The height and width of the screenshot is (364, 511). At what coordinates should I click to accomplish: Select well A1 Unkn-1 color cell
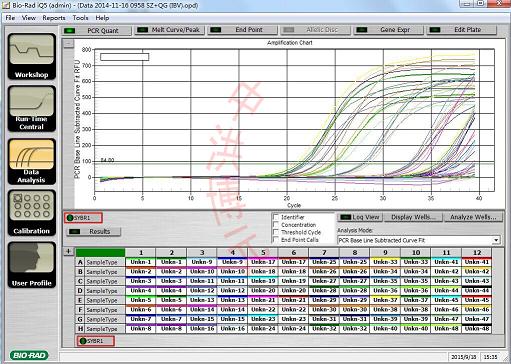coord(141,262)
